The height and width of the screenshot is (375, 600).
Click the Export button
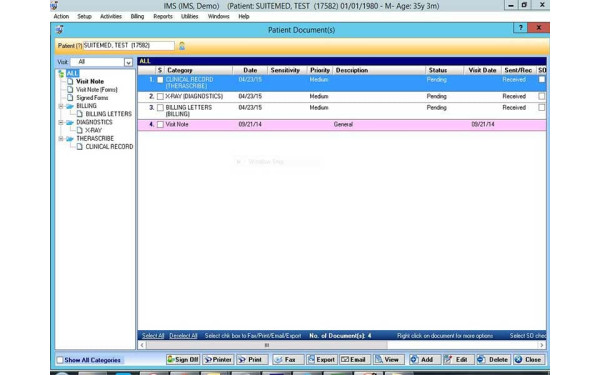coord(321,360)
